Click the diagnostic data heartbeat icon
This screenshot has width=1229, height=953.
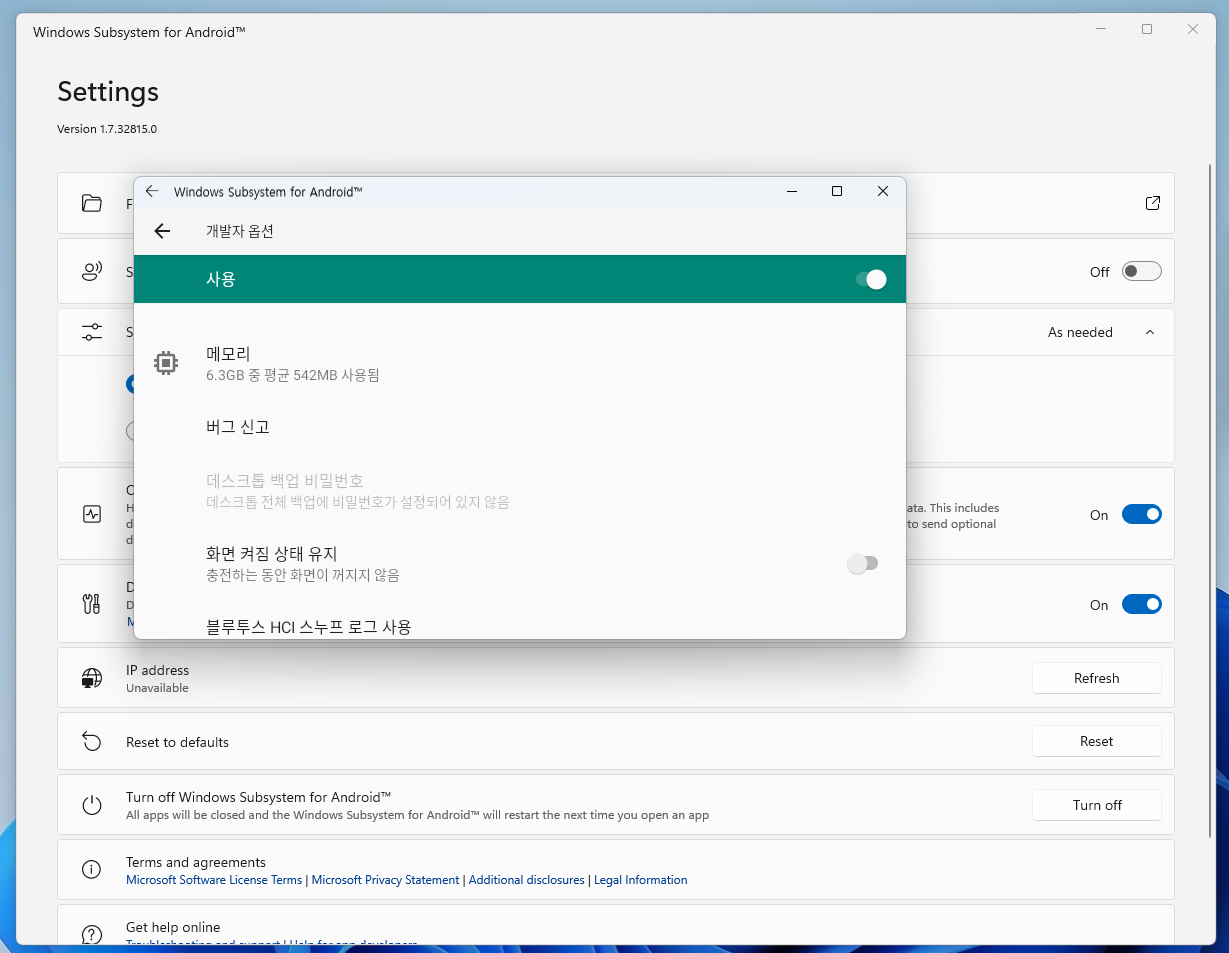[x=92, y=514]
